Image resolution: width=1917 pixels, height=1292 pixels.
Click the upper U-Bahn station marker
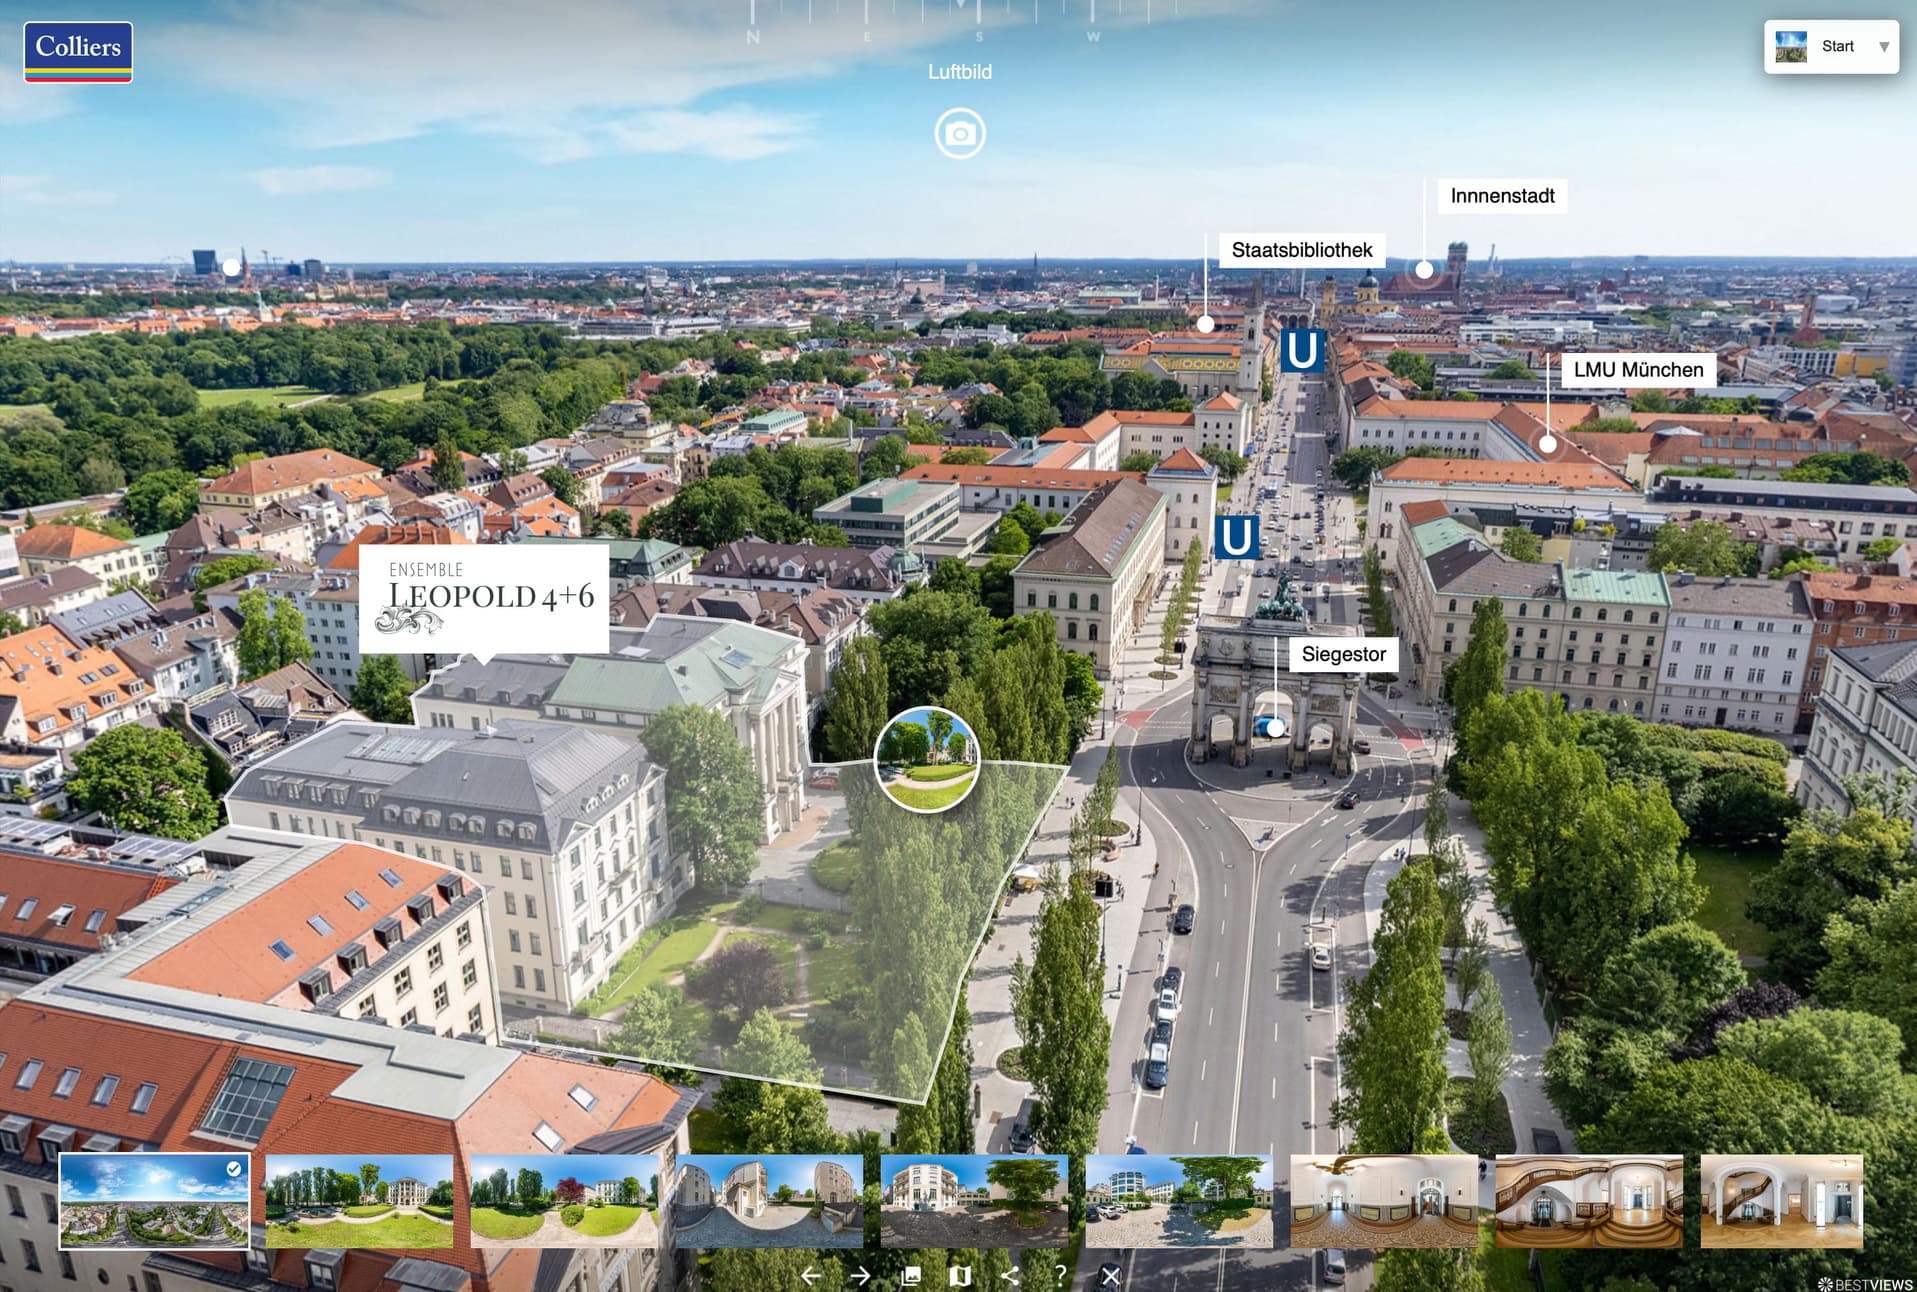[1302, 351]
